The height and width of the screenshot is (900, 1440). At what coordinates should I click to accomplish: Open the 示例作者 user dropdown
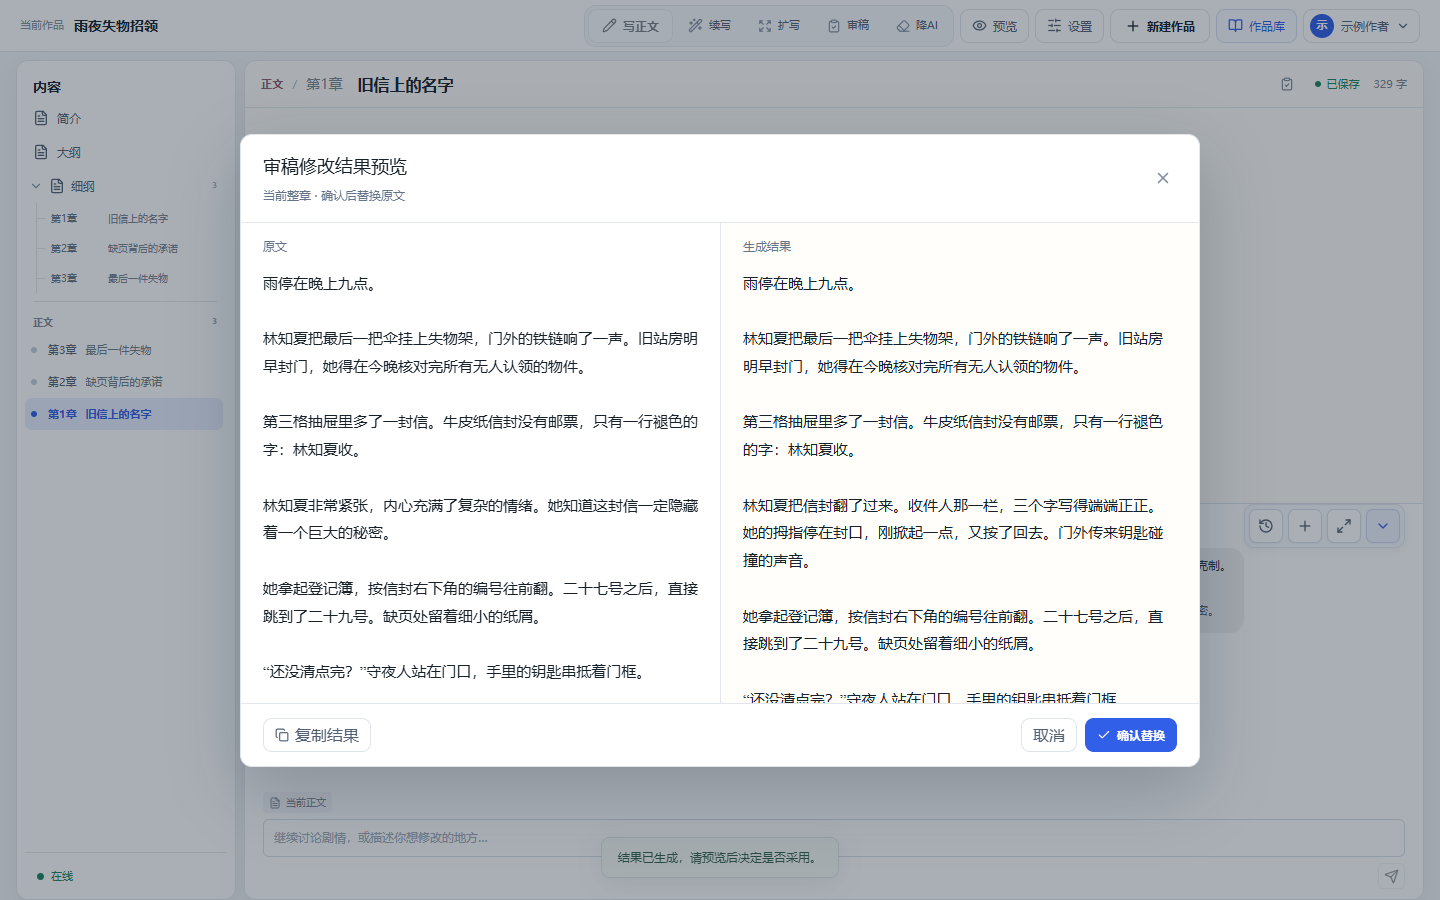(1362, 26)
